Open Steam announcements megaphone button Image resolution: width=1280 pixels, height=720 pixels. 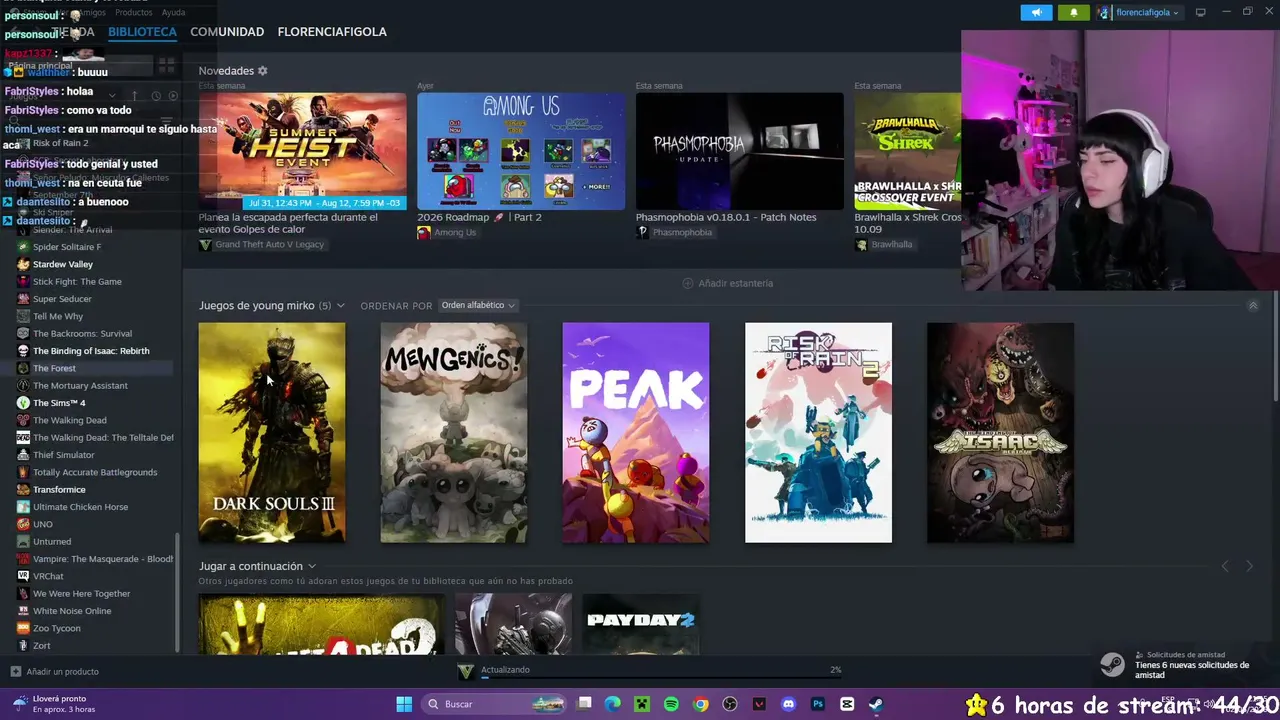(1036, 12)
